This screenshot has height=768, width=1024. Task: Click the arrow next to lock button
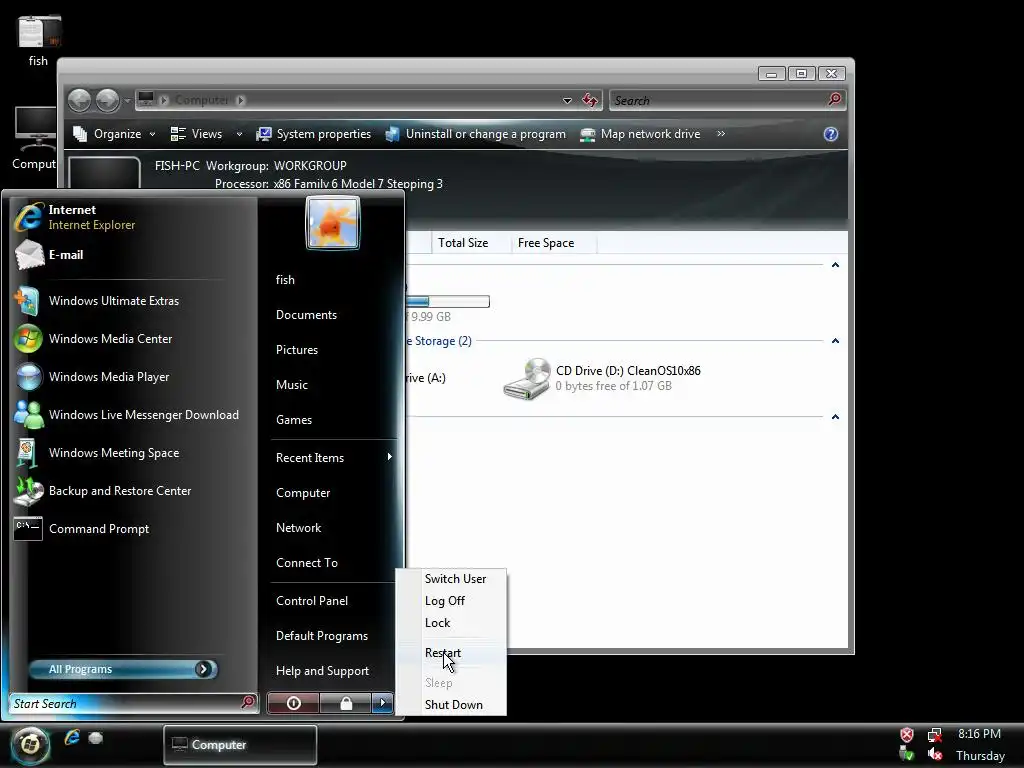382,703
